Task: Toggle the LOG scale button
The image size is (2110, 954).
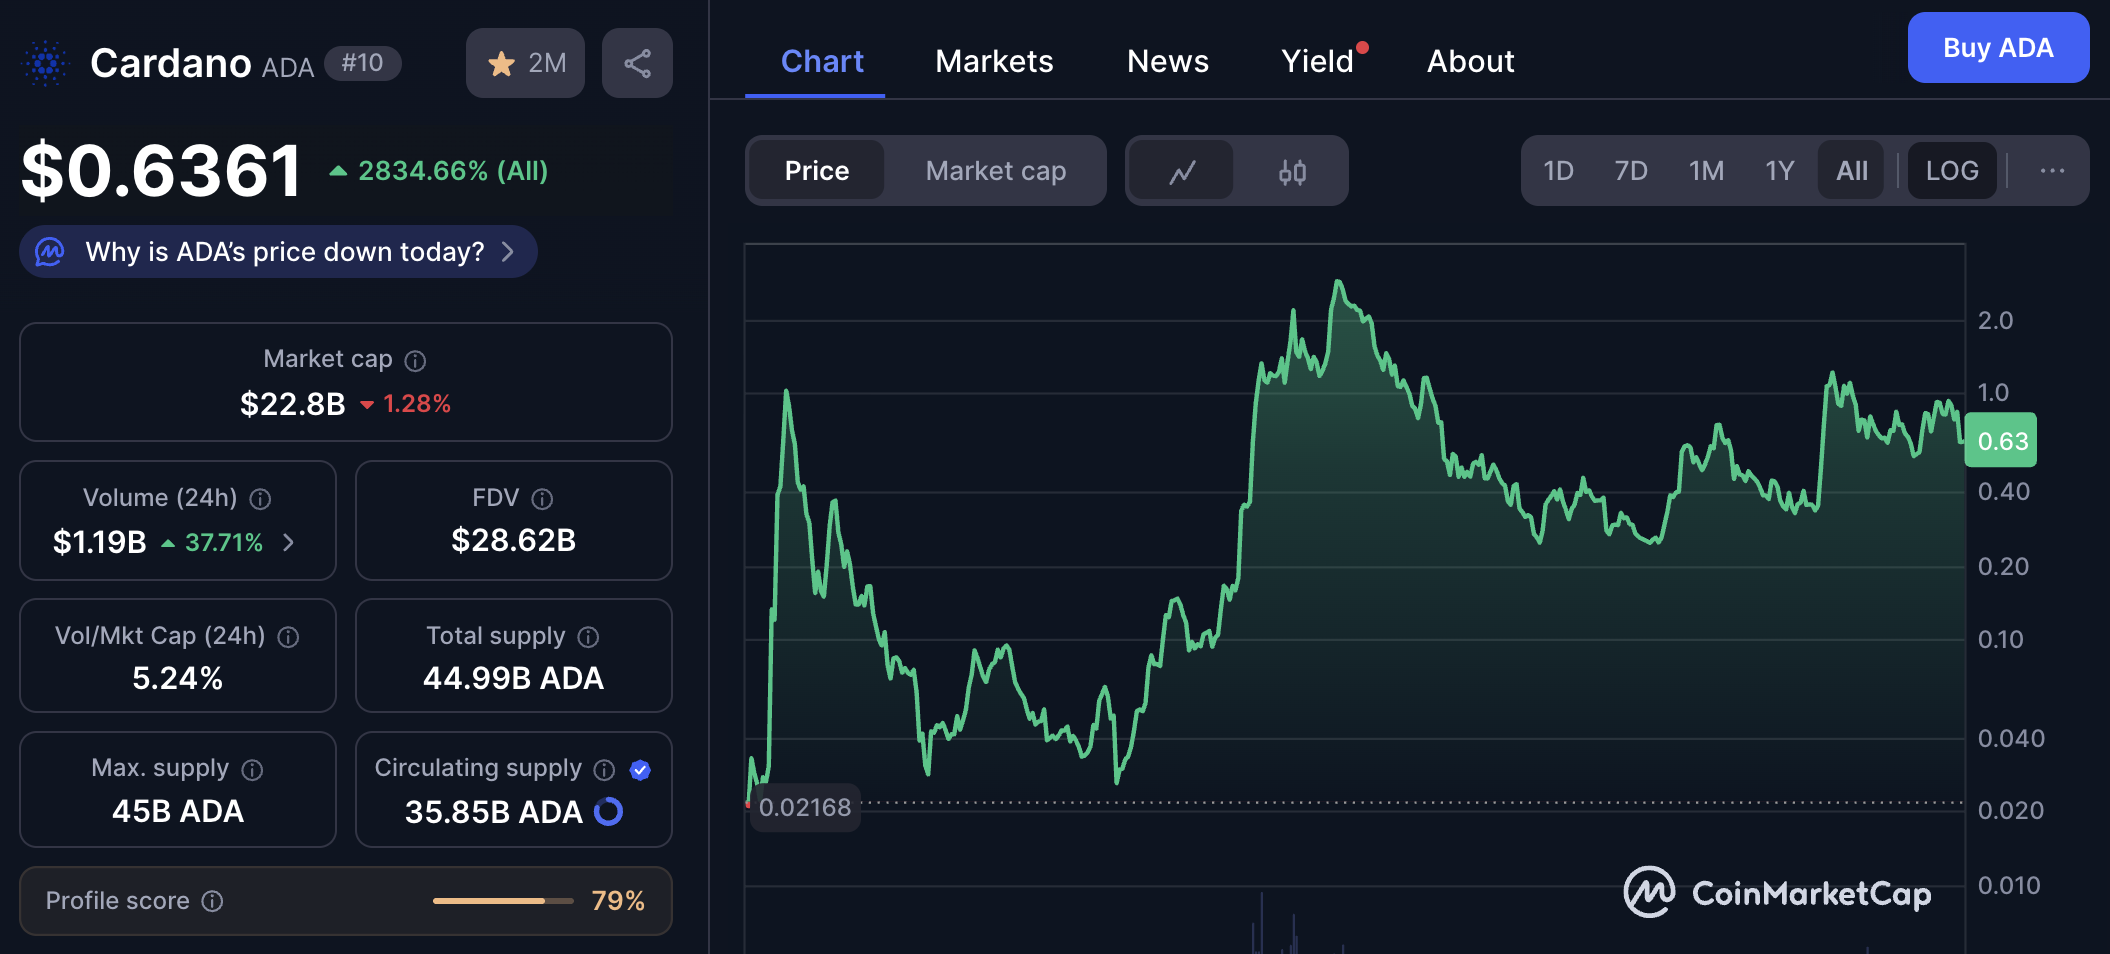Action: point(1951,171)
